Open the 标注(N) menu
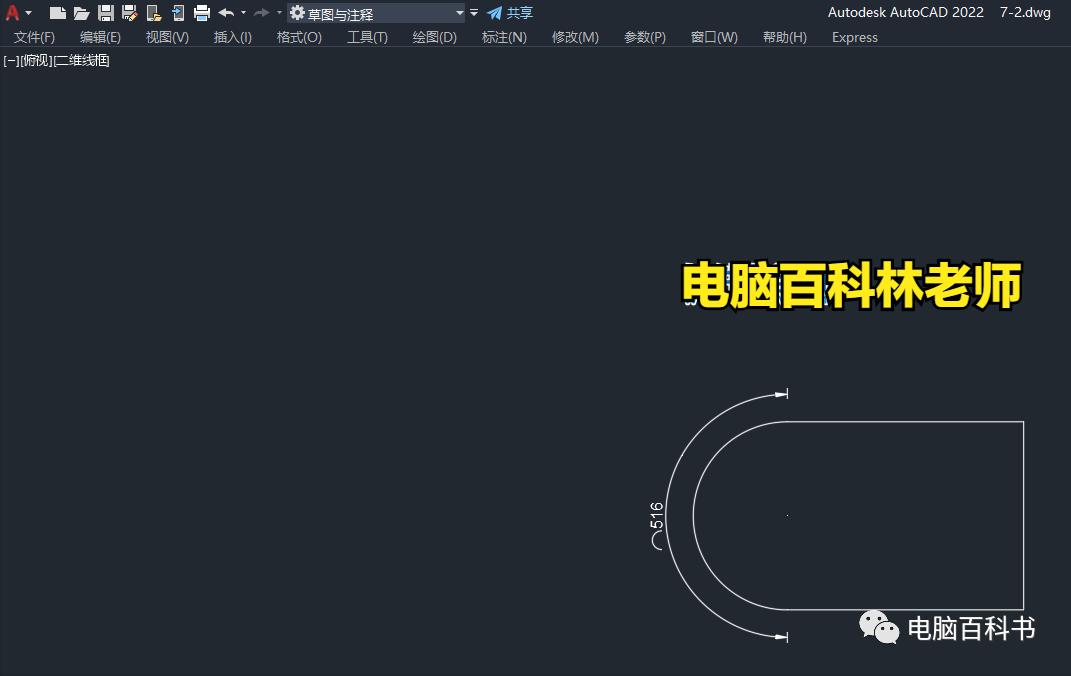Viewport: 1071px width, 676px height. click(x=504, y=37)
